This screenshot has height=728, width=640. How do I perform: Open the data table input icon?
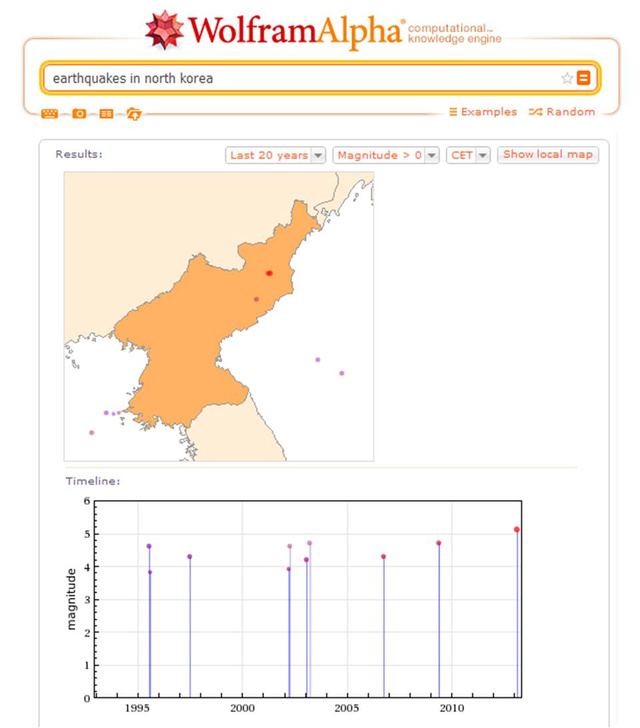coord(106,113)
